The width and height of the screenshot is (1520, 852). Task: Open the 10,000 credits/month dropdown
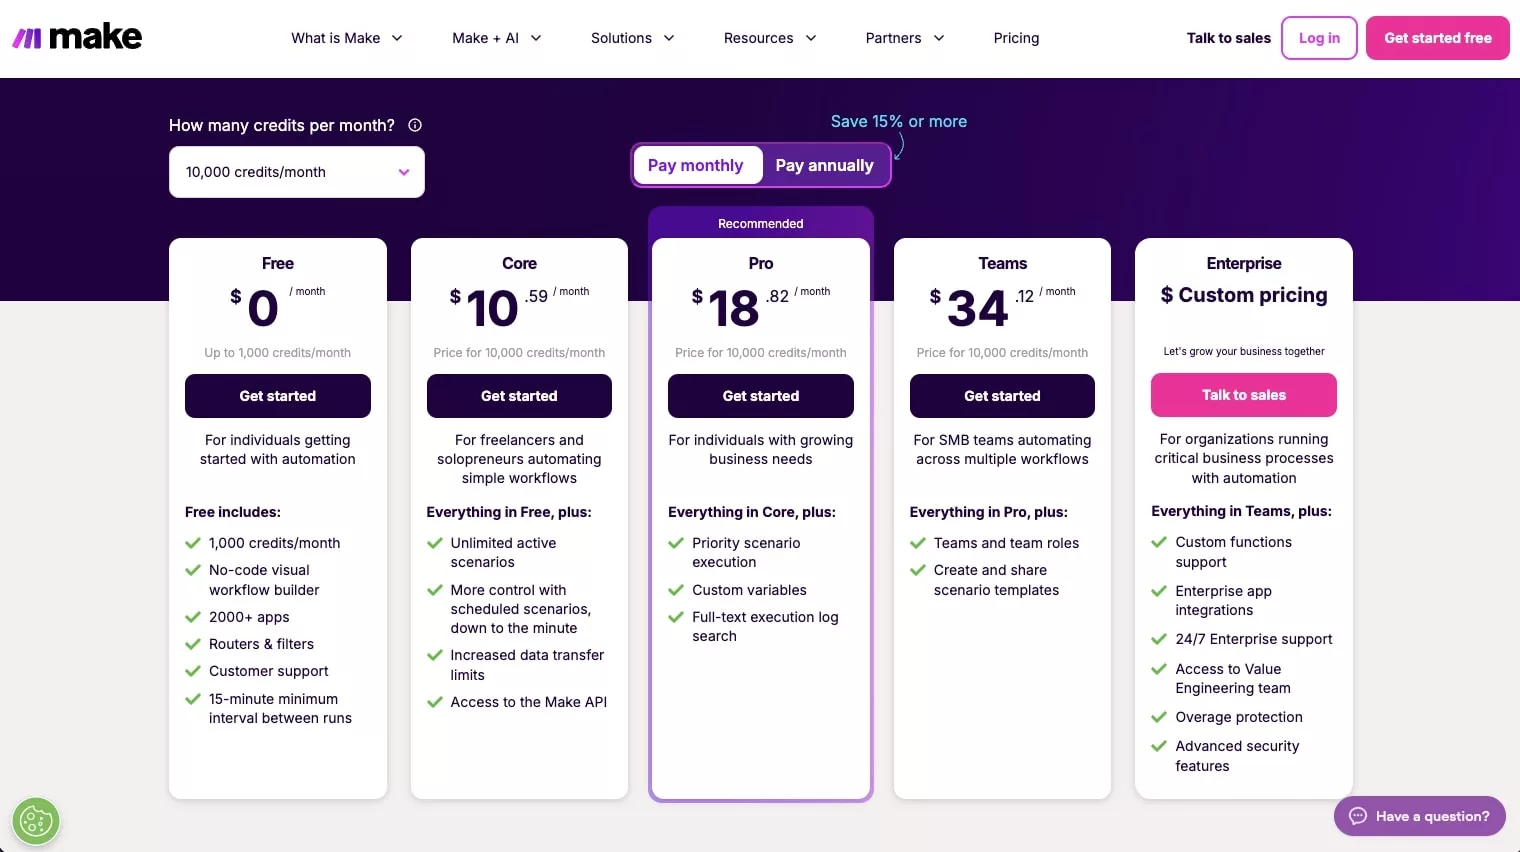tap(297, 172)
